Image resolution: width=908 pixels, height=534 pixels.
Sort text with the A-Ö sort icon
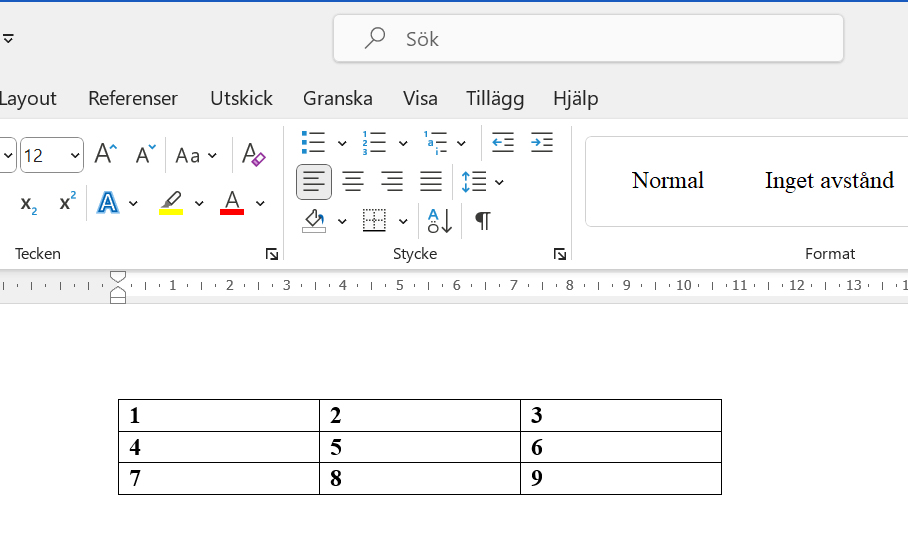pyautogui.click(x=440, y=221)
